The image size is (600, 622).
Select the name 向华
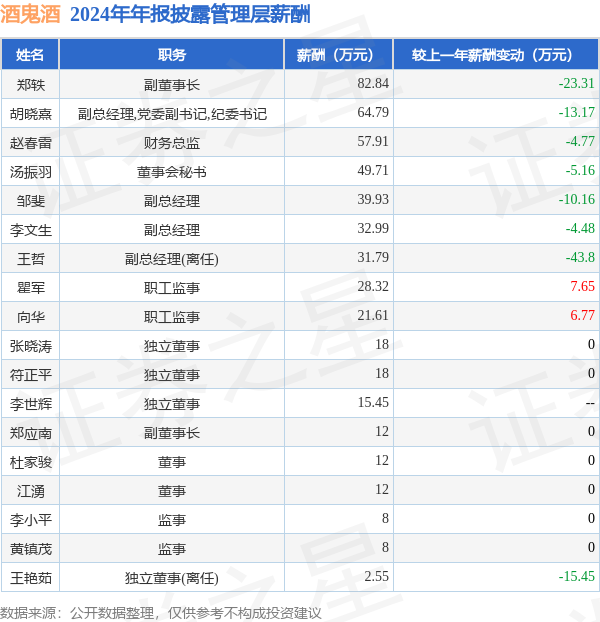tap(31, 317)
